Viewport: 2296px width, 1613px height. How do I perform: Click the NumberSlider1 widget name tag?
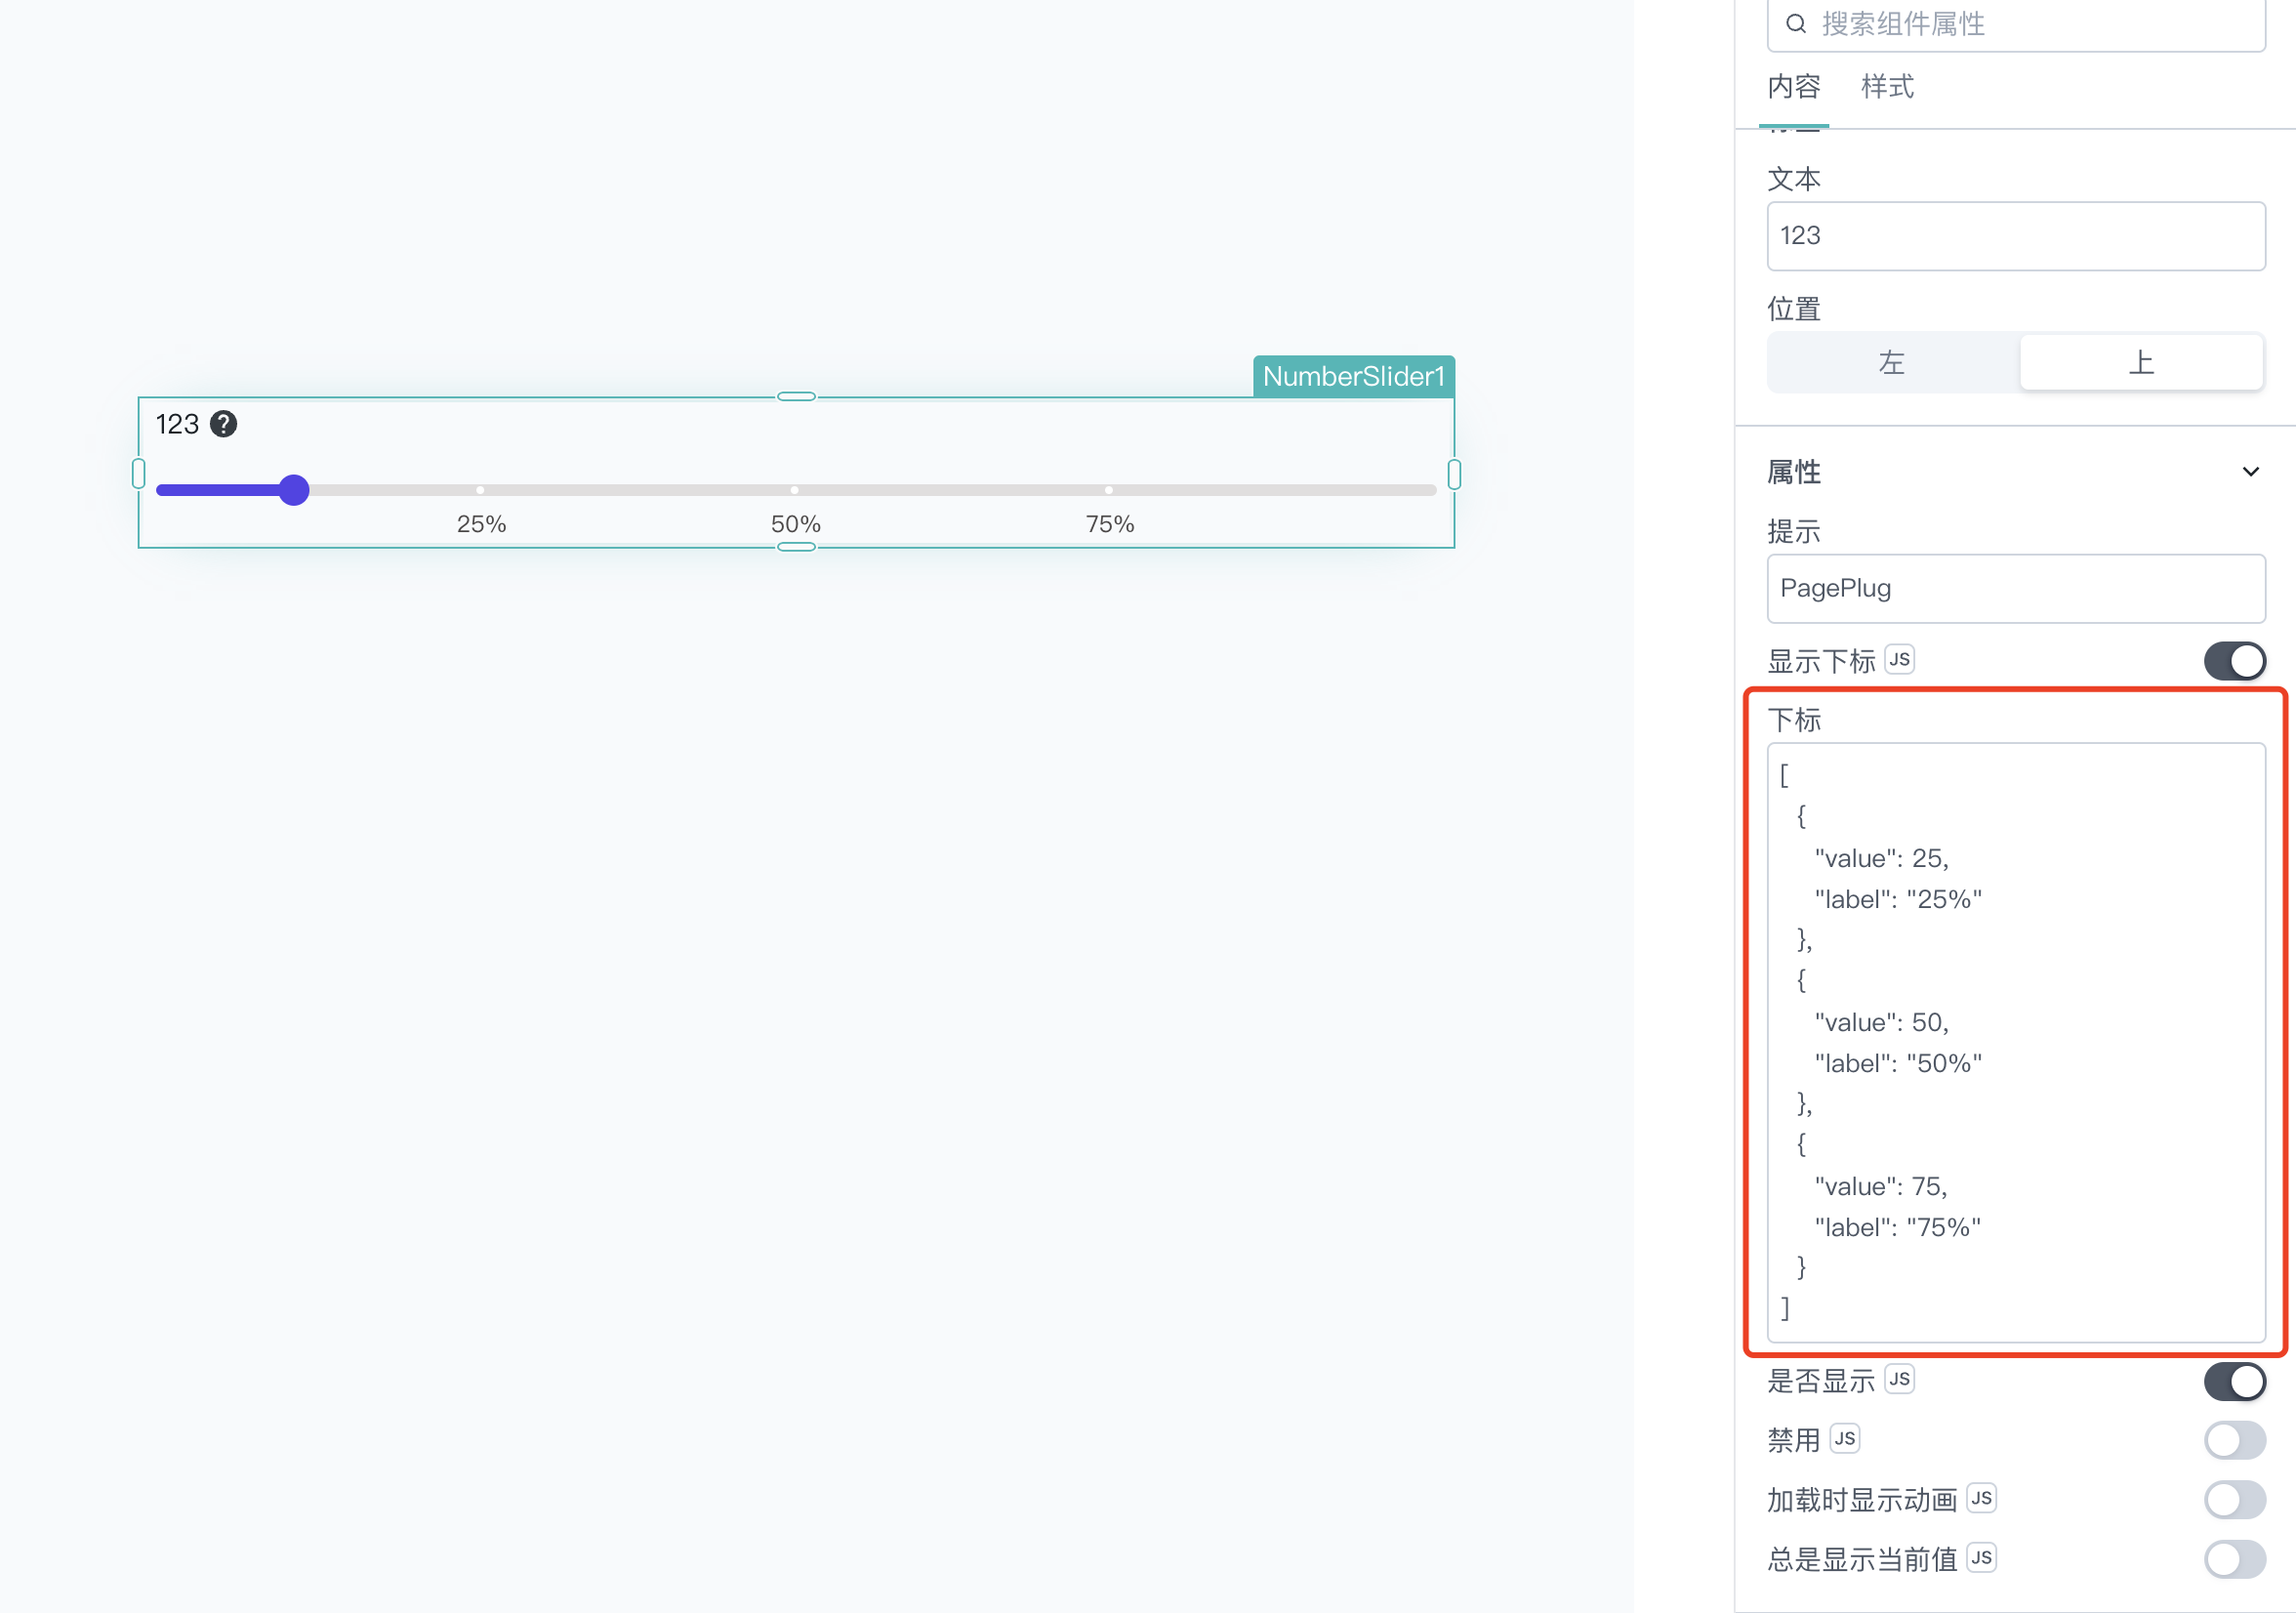1353,376
